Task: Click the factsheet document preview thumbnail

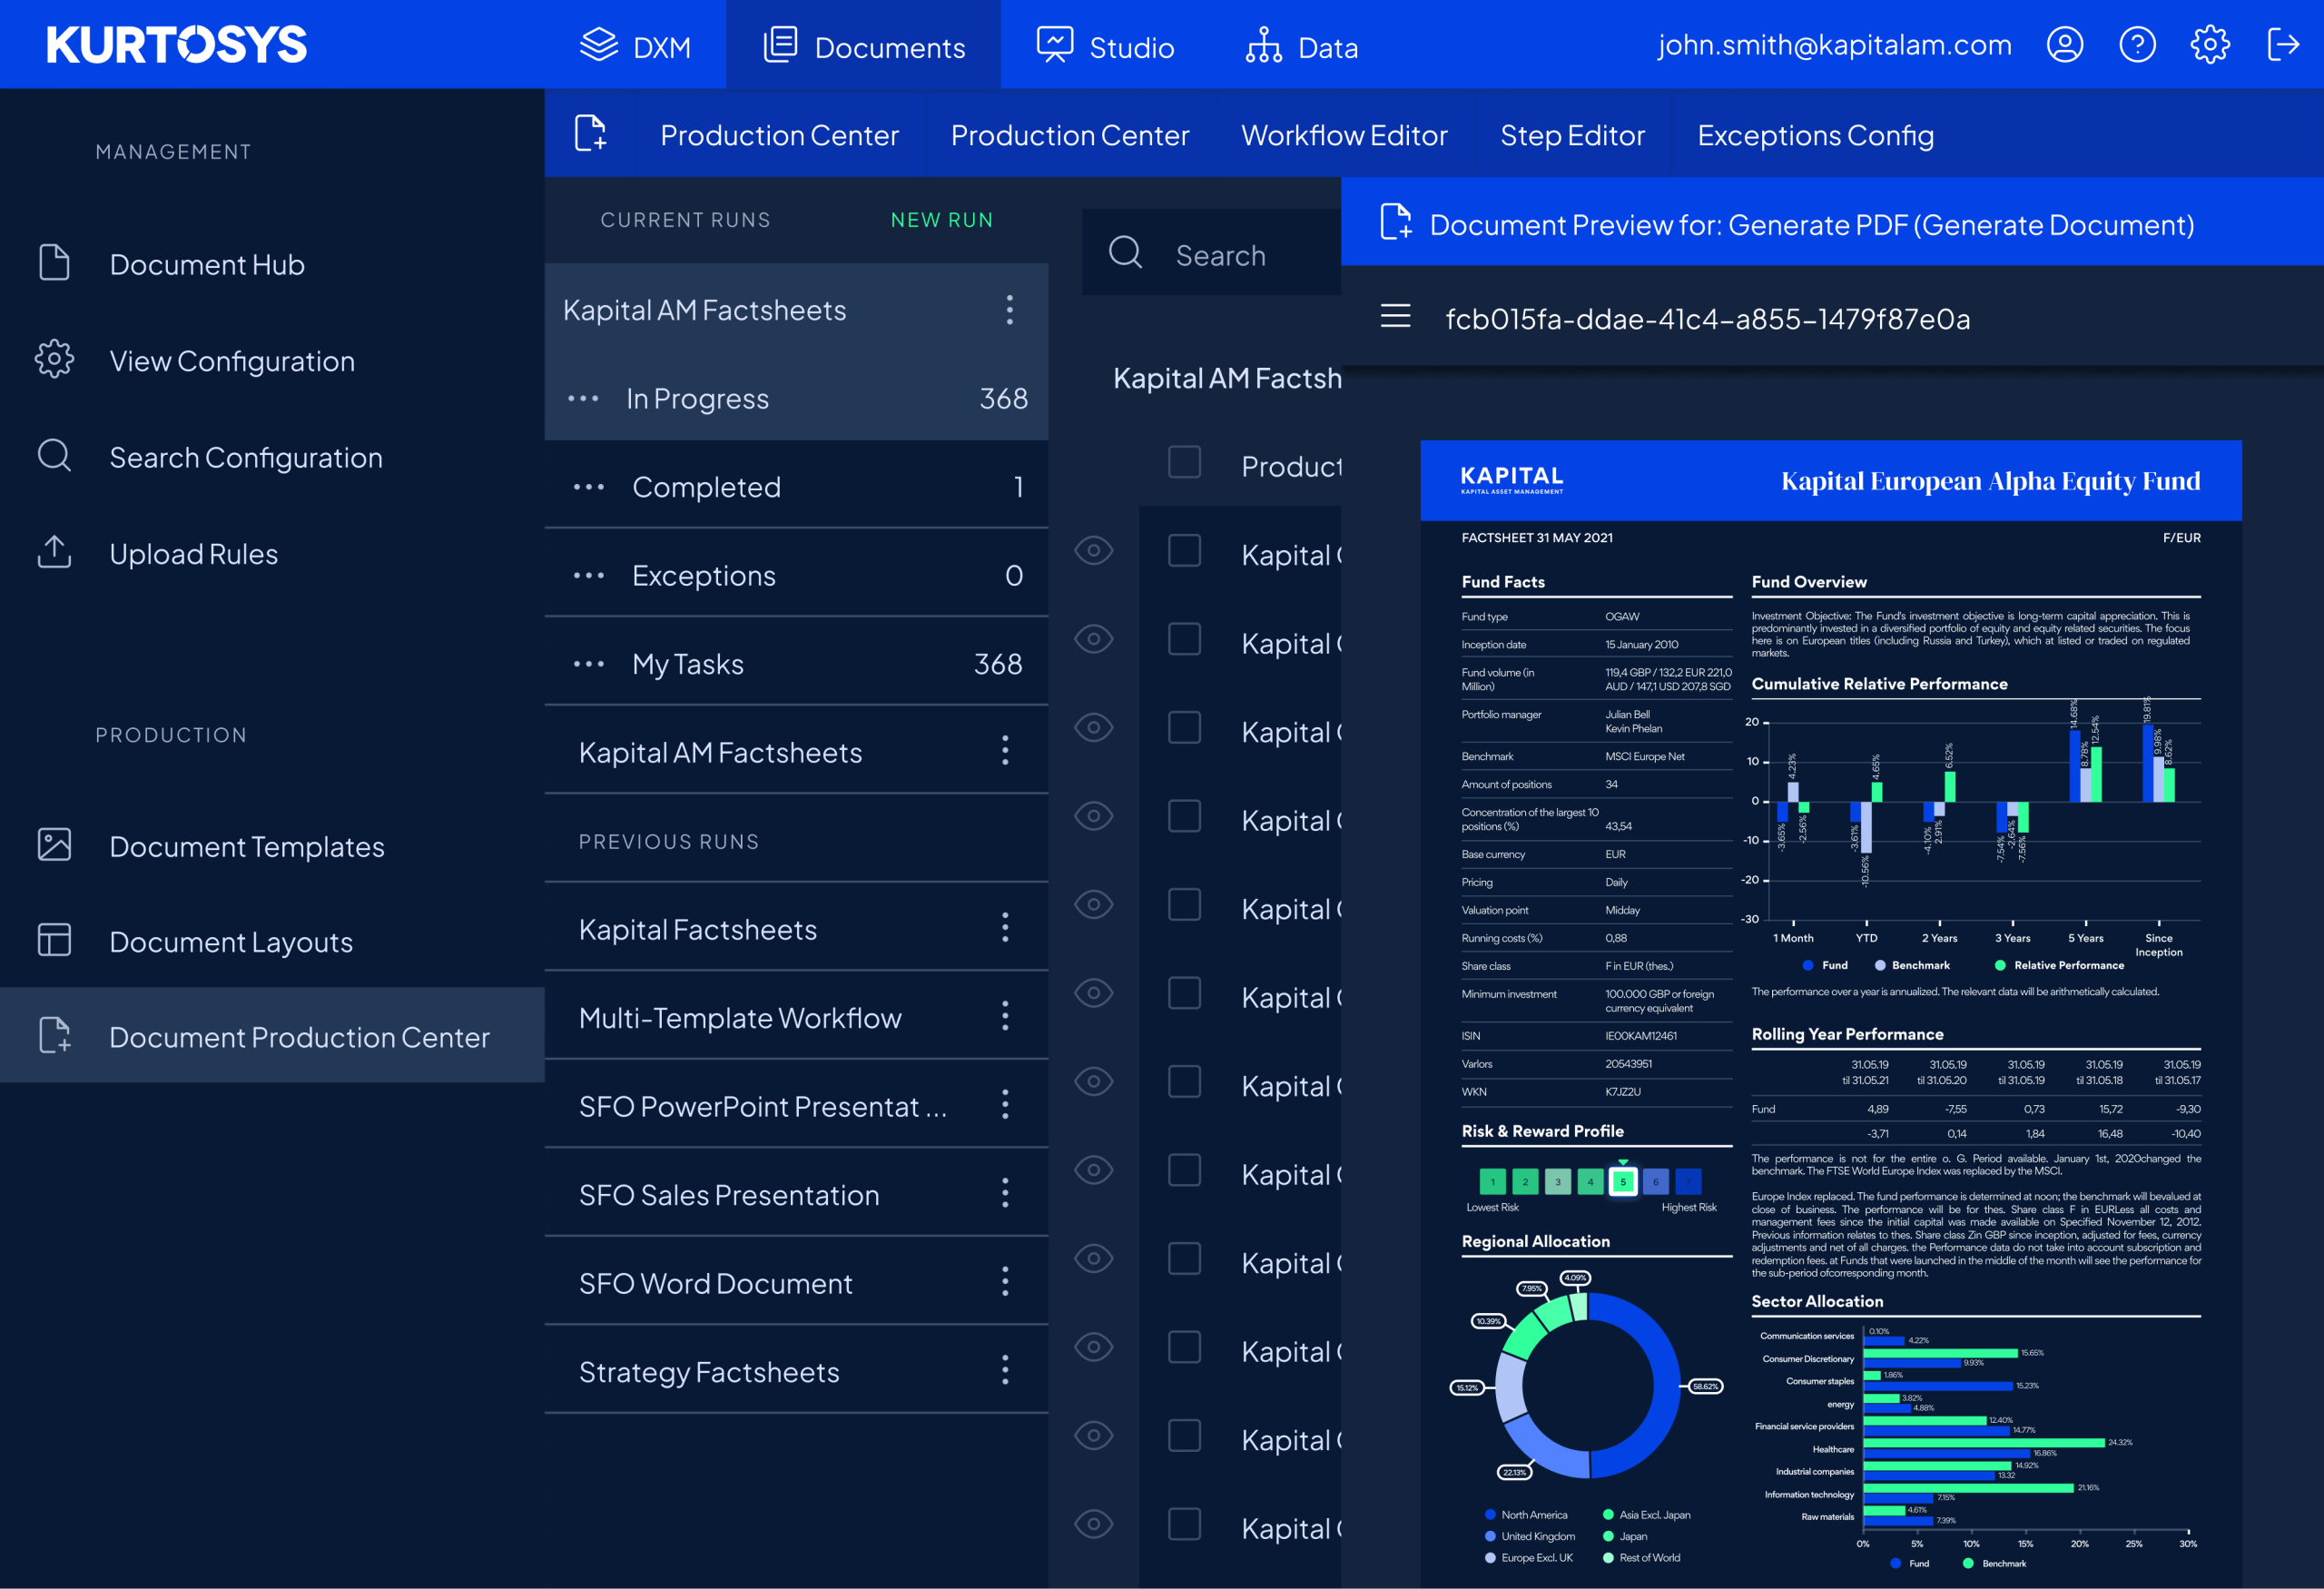Action: [x=1830, y=1013]
